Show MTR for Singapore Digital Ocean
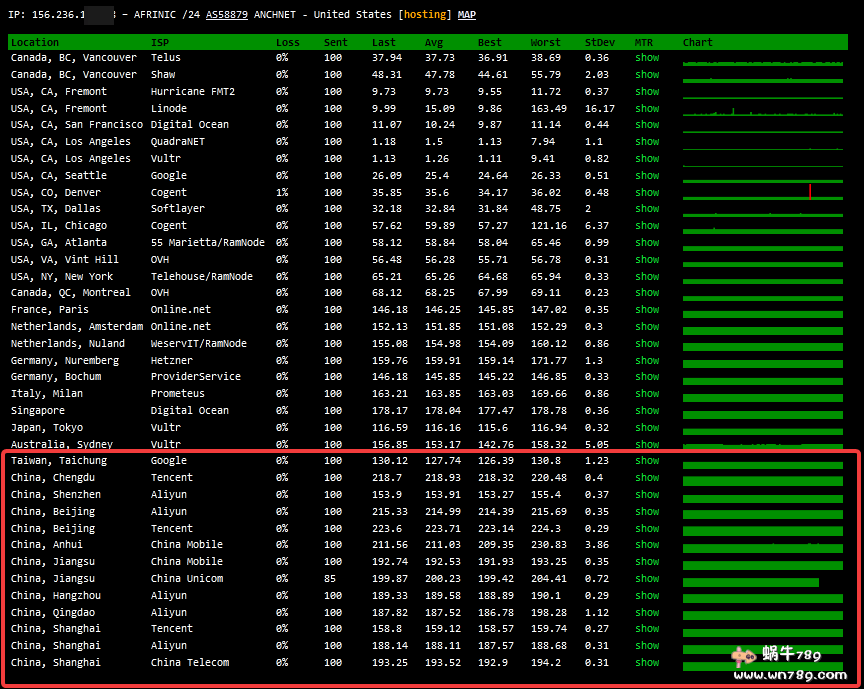Screen dimensions: 864x689 (x=647, y=410)
